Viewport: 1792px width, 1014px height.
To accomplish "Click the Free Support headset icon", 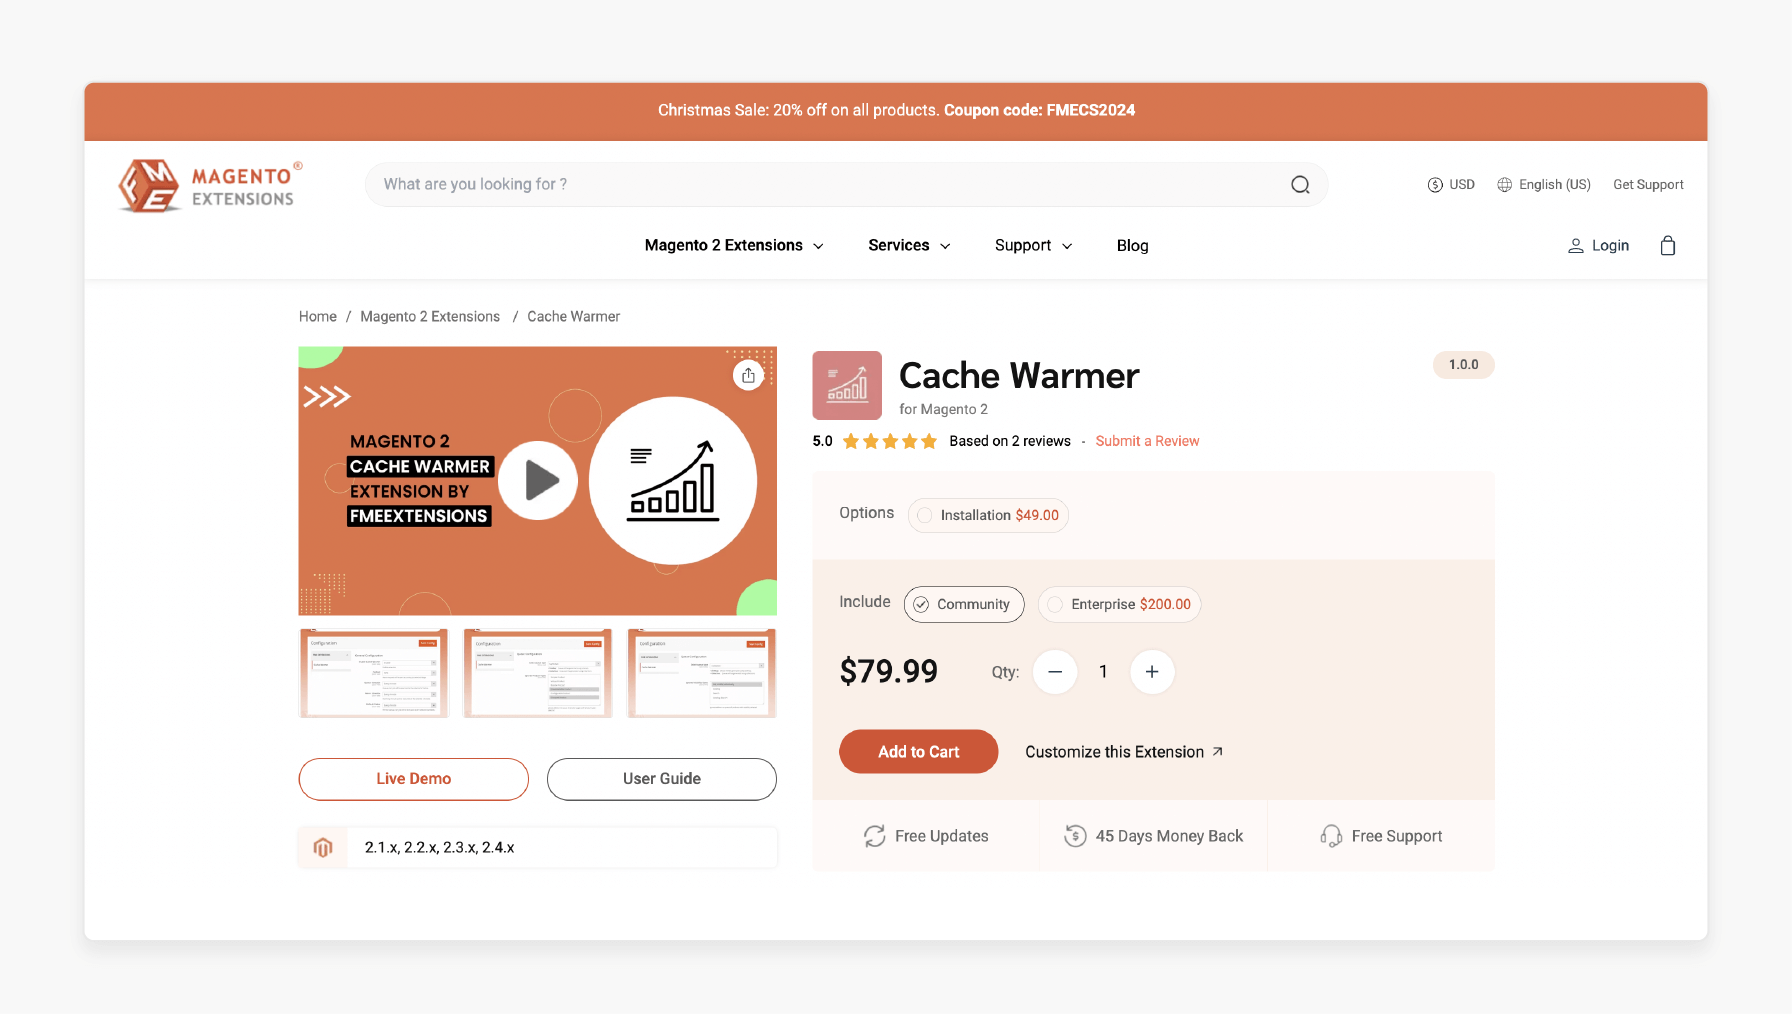I will tap(1331, 836).
